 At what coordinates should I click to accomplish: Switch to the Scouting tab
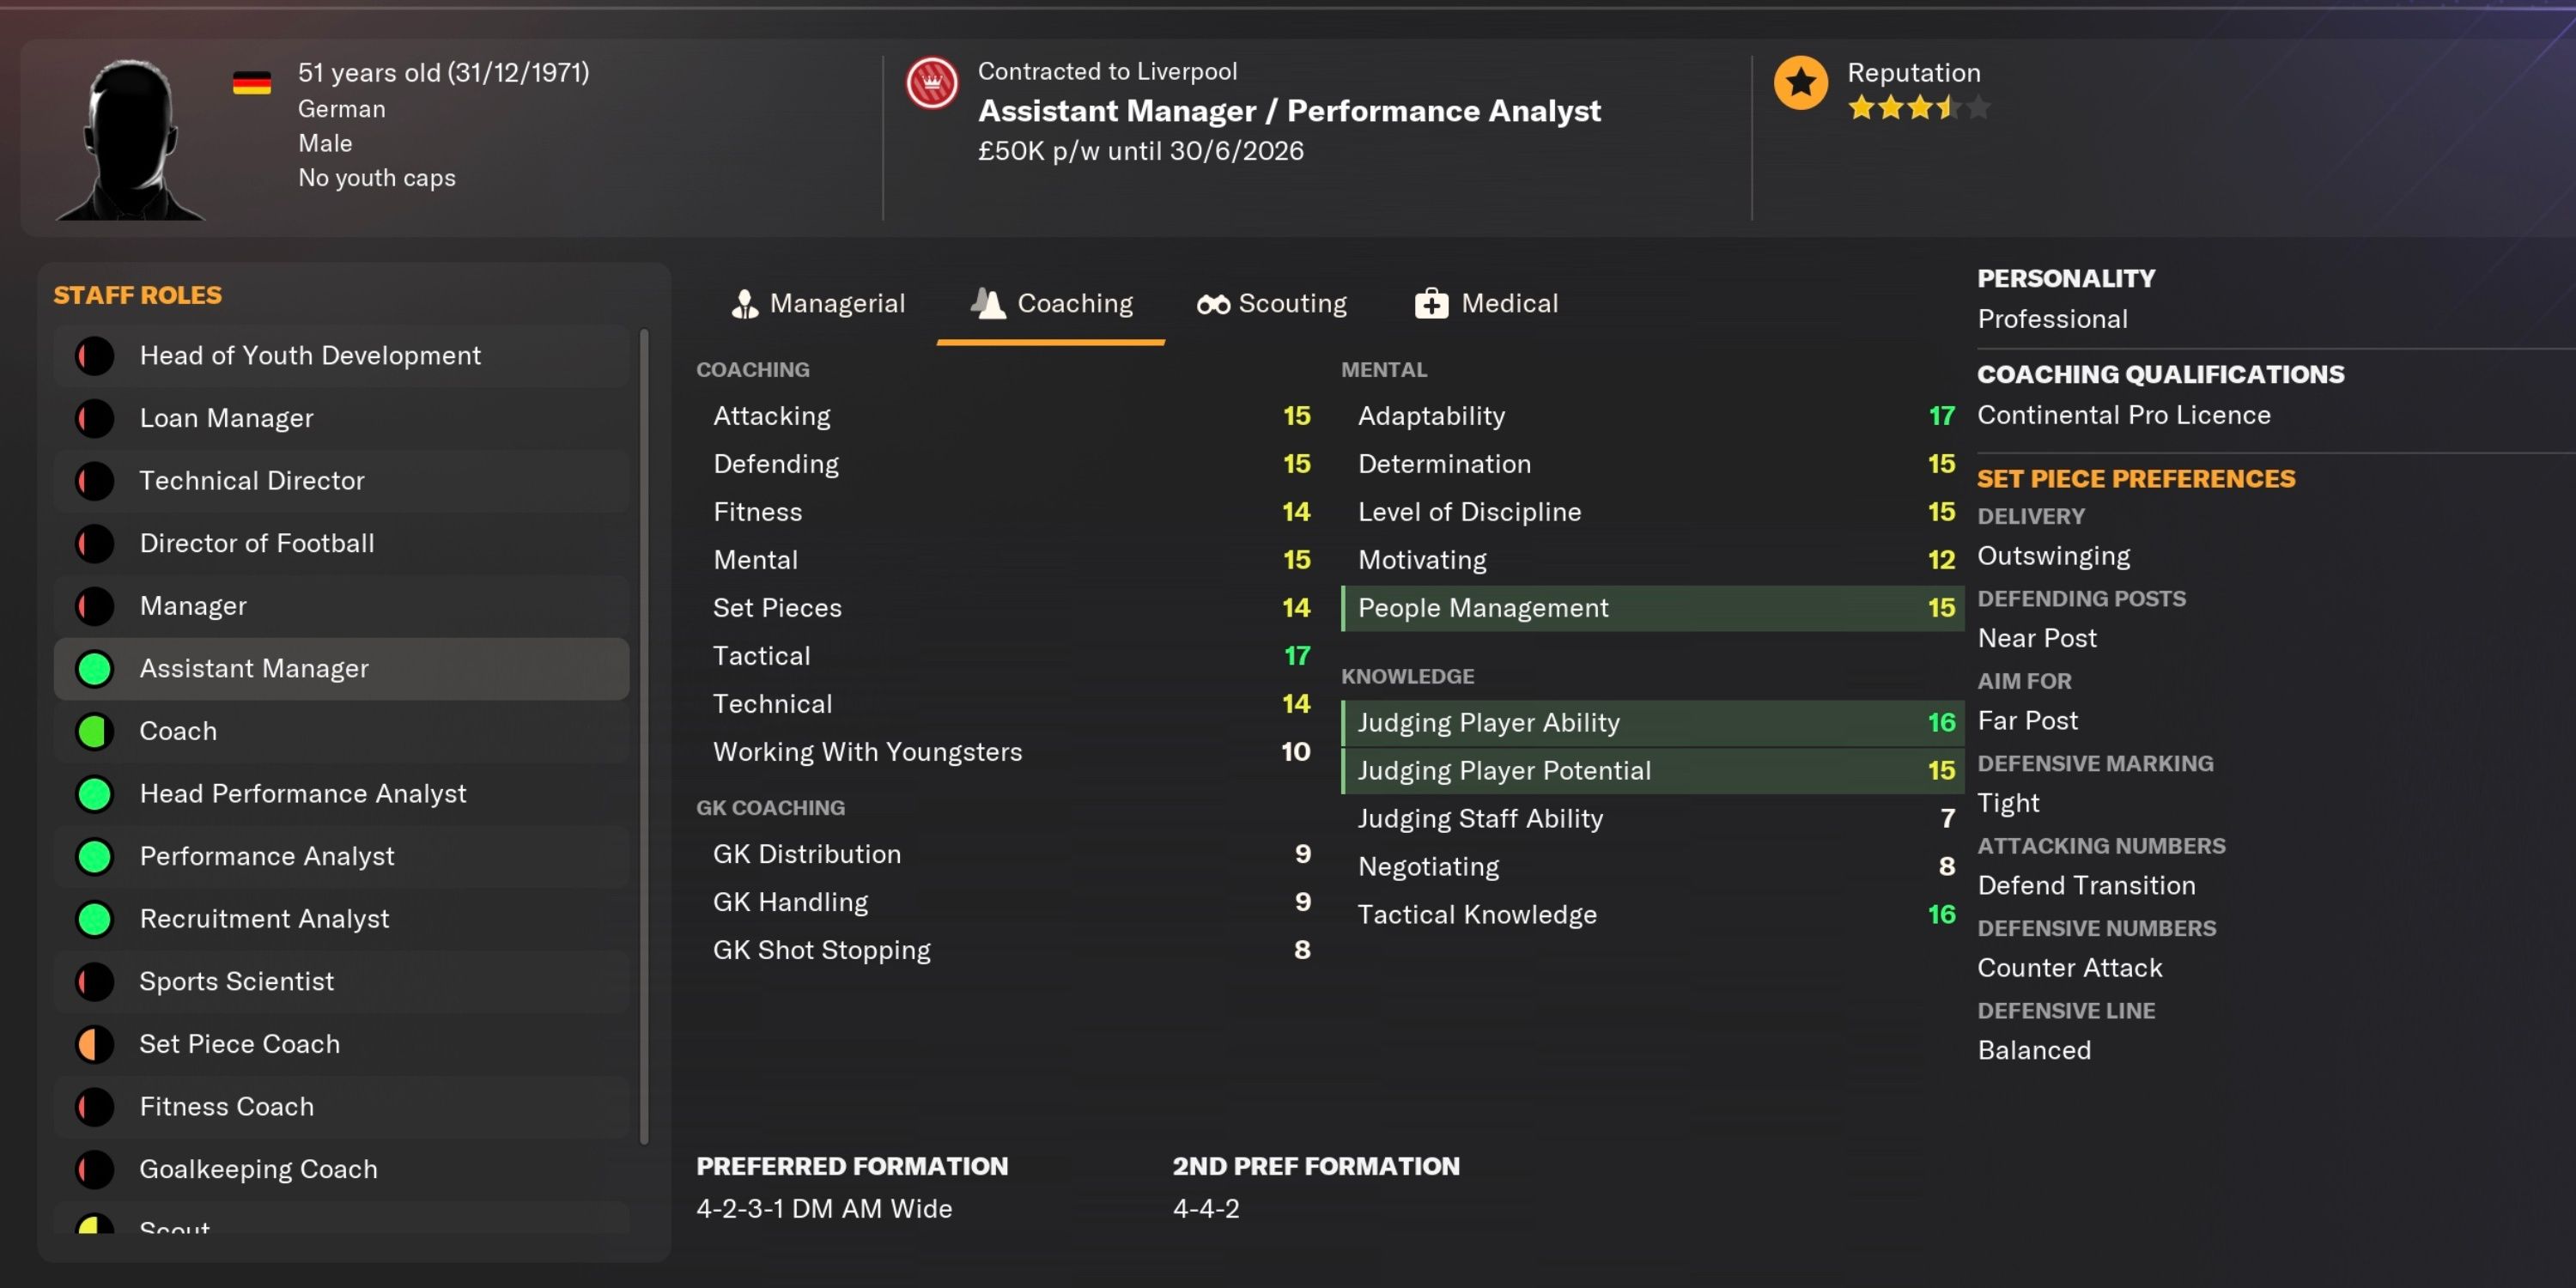tap(1272, 304)
